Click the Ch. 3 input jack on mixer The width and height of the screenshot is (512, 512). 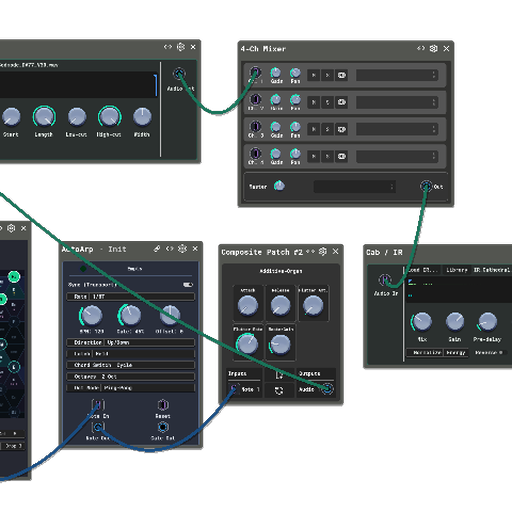tap(255, 126)
